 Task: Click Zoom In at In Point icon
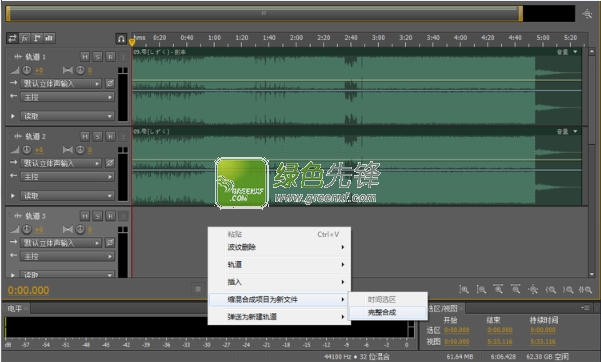[551, 290]
